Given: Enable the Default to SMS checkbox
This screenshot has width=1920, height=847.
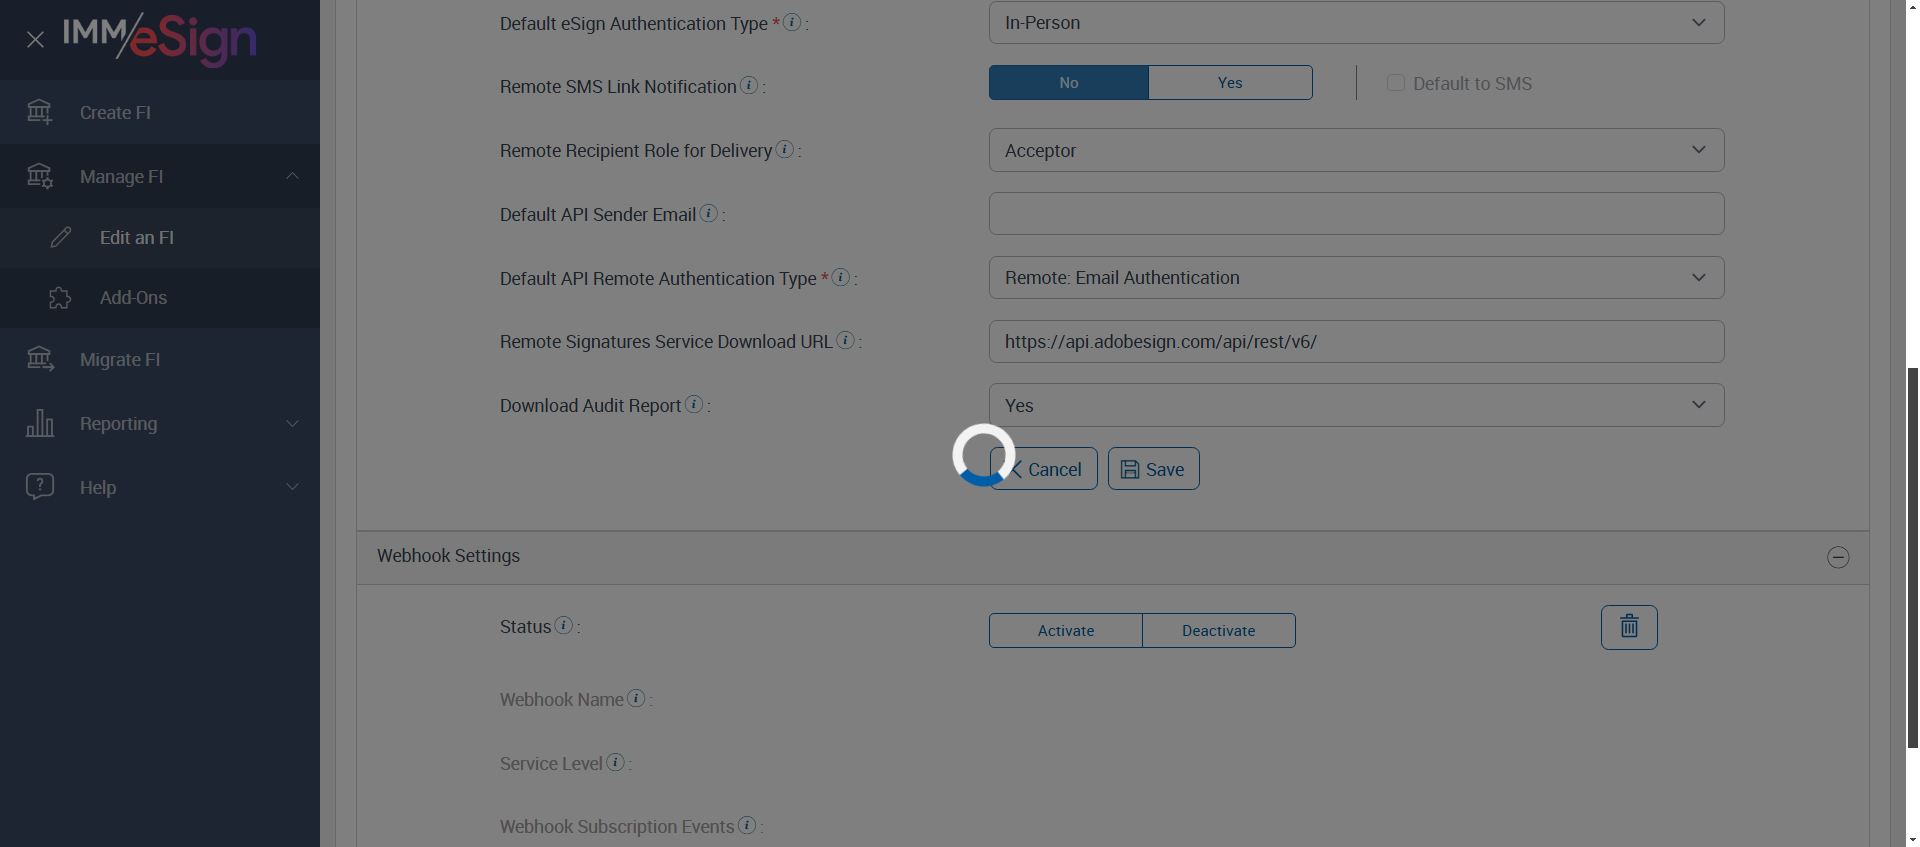Looking at the screenshot, I should tap(1395, 83).
